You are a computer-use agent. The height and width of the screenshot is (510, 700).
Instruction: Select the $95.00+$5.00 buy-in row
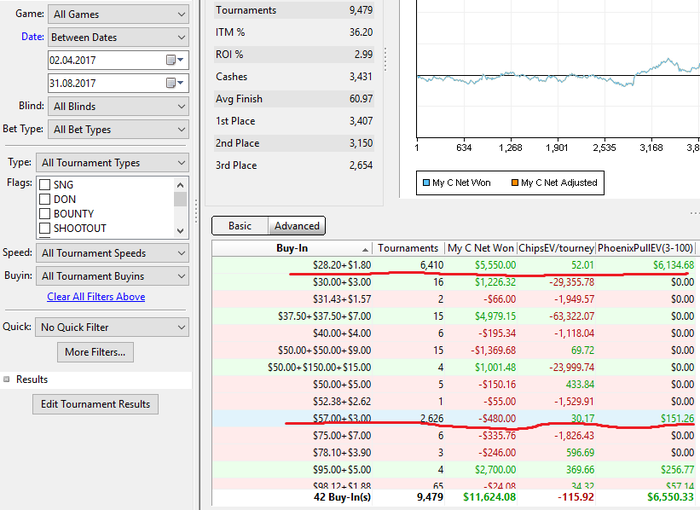pos(454,469)
